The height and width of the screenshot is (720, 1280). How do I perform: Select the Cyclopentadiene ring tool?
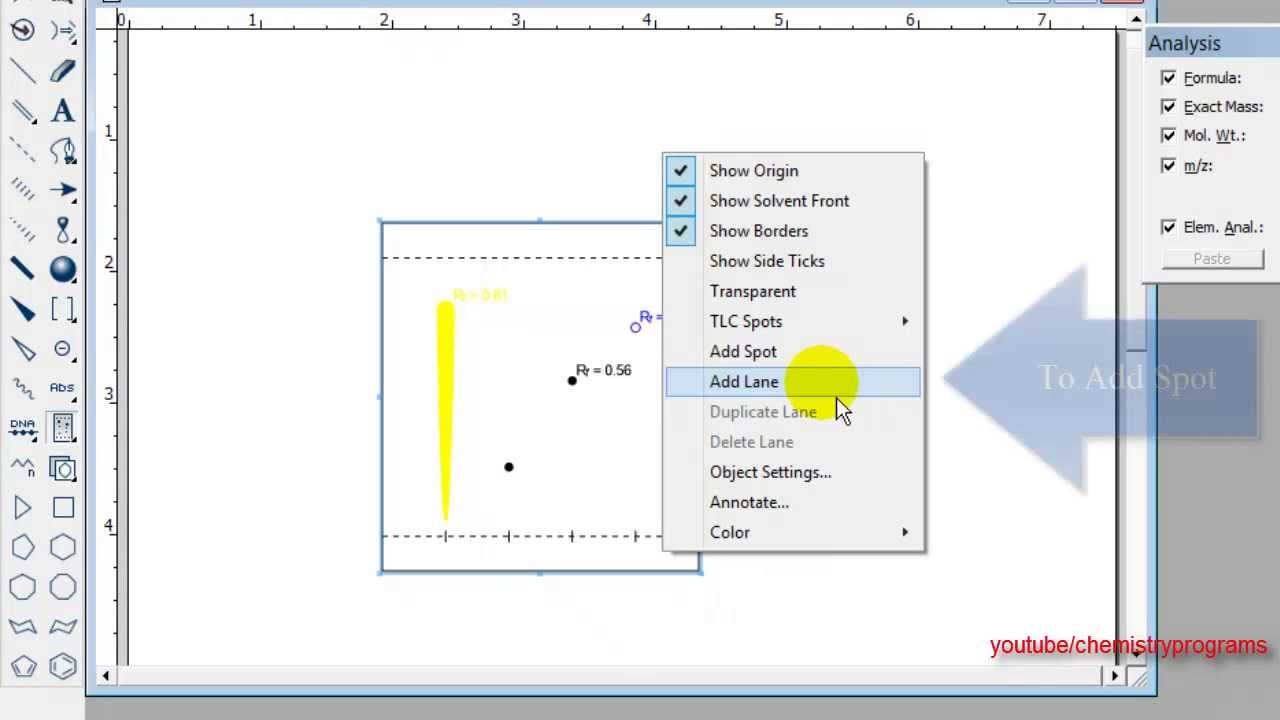pyautogui.click(x=22, y=666)
